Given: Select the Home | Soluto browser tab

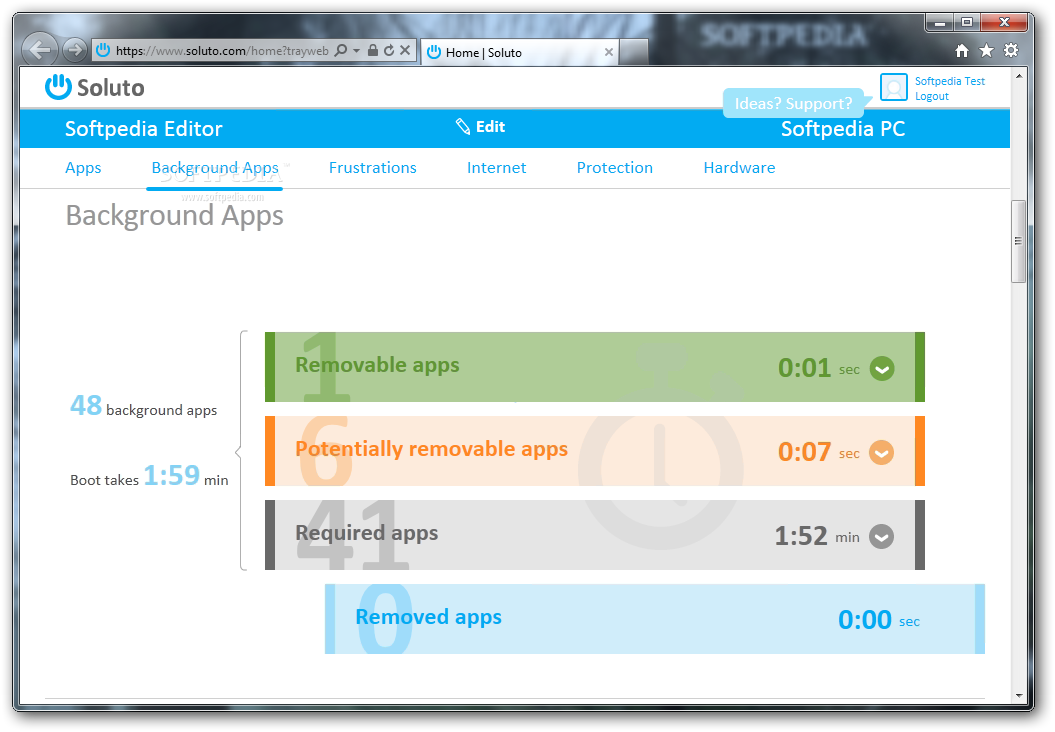Looking at the screenshot, I should 519,52.
